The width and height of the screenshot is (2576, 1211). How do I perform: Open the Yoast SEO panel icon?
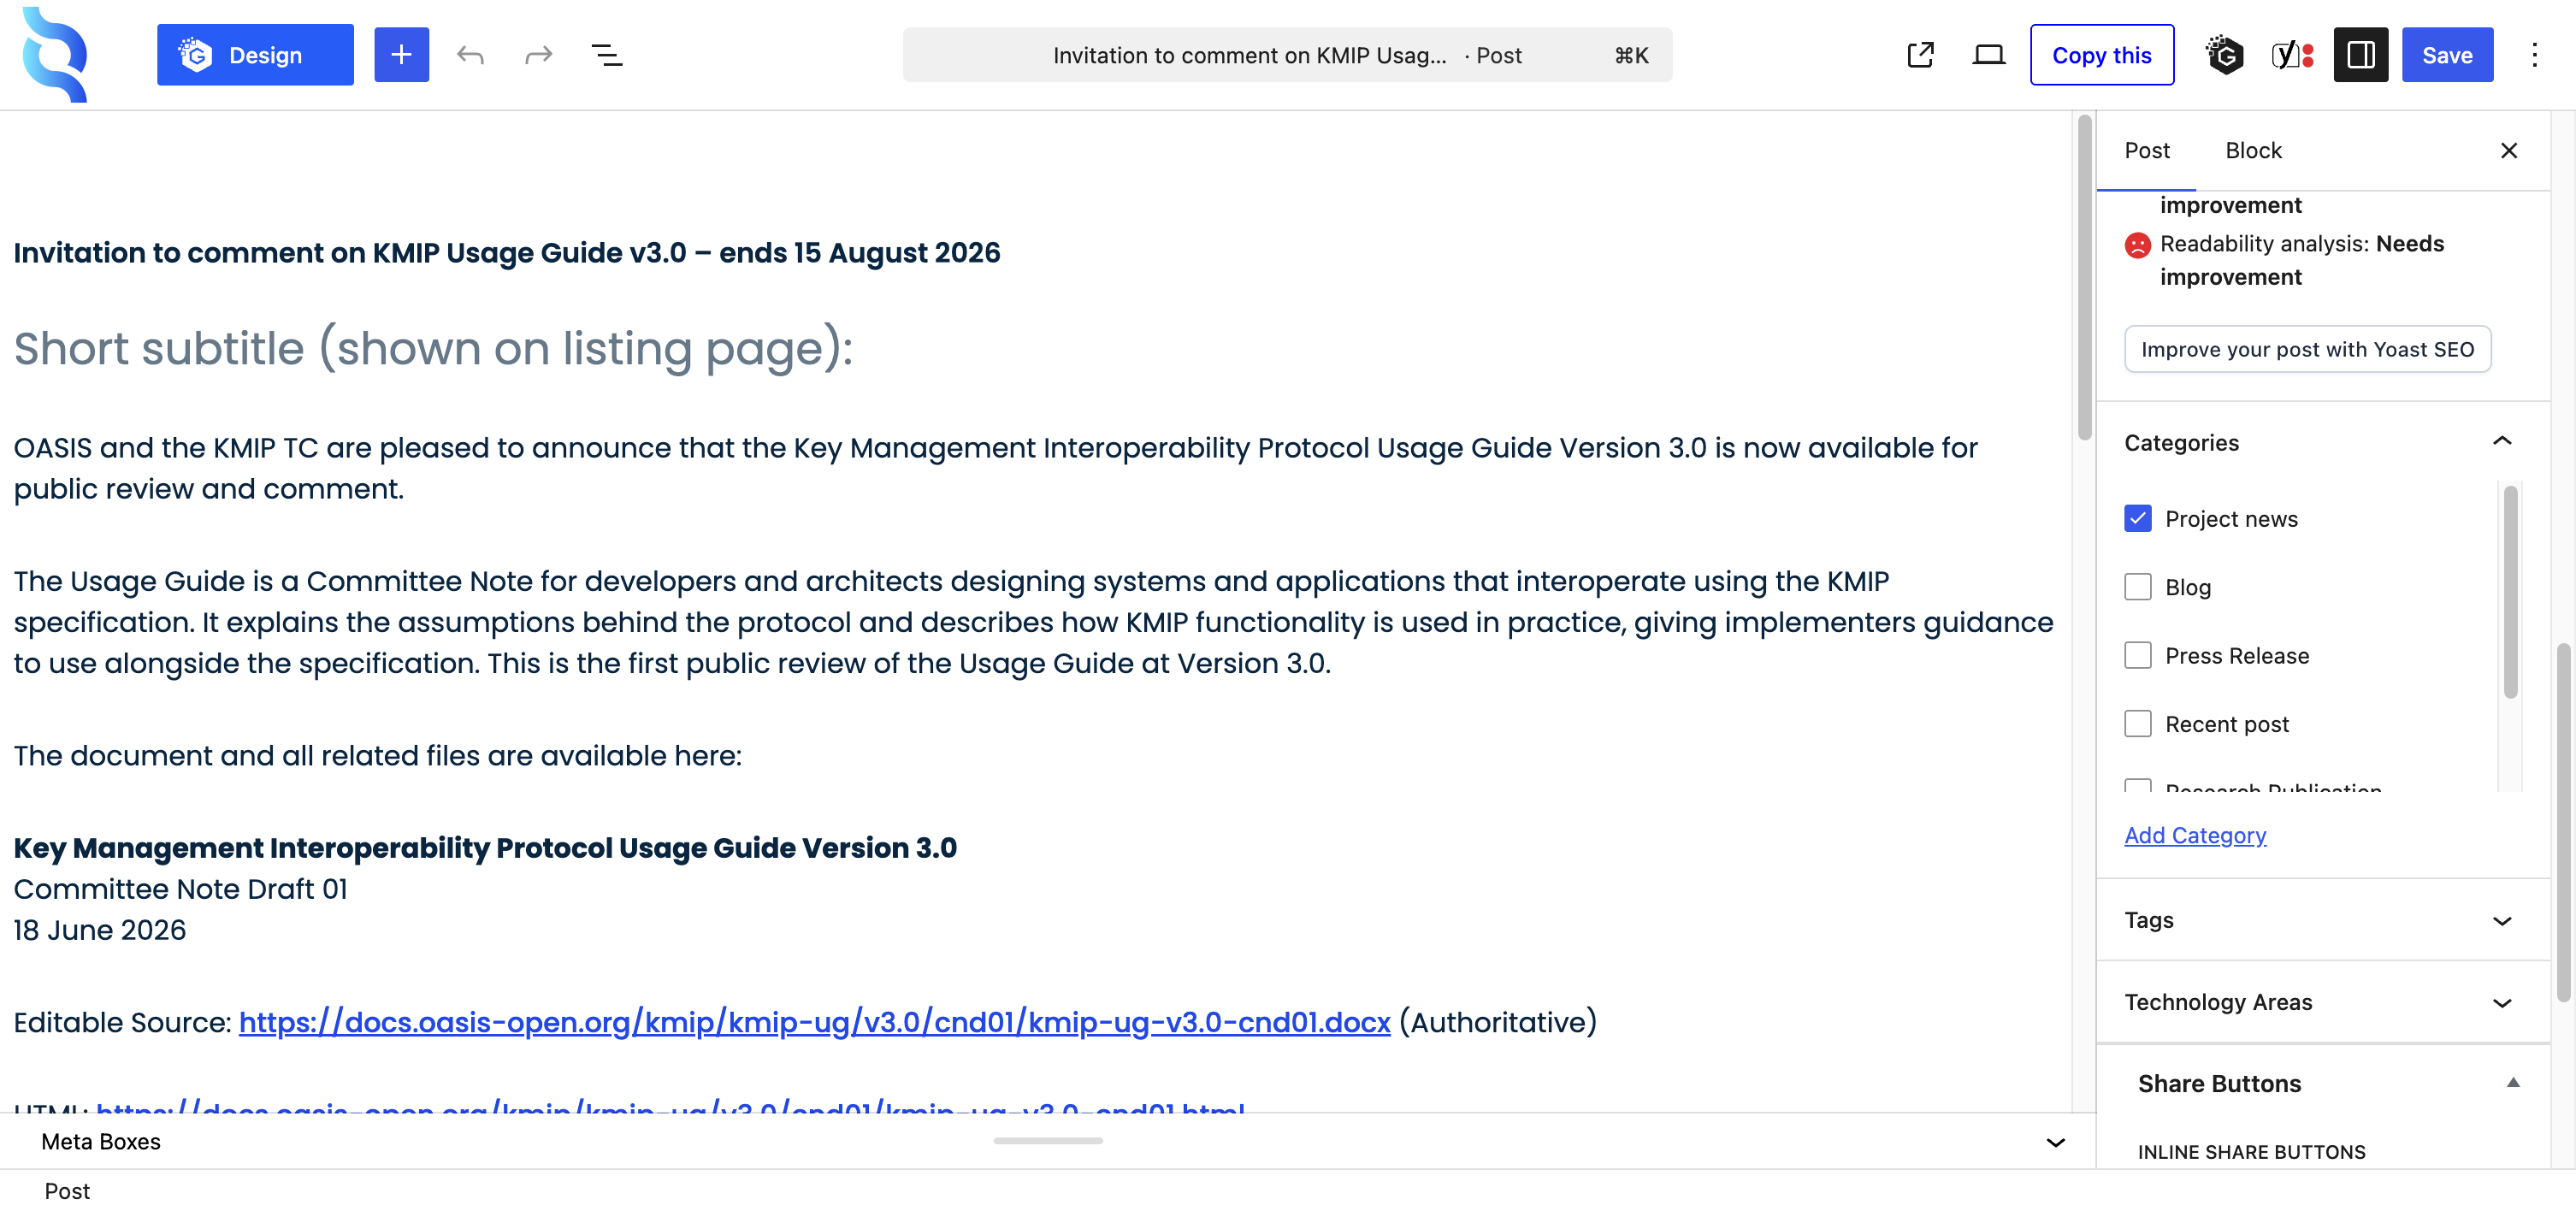2292,55
